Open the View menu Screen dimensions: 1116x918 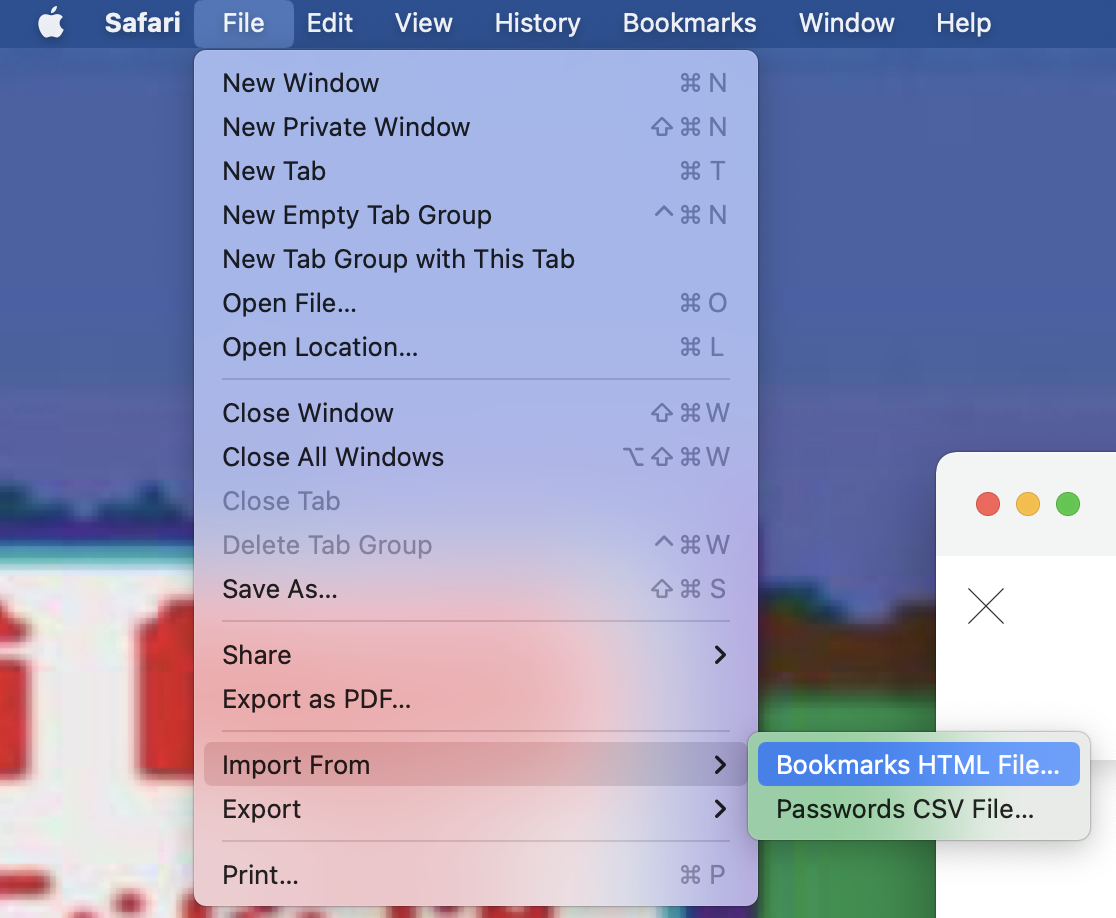(x=423, y=23)
